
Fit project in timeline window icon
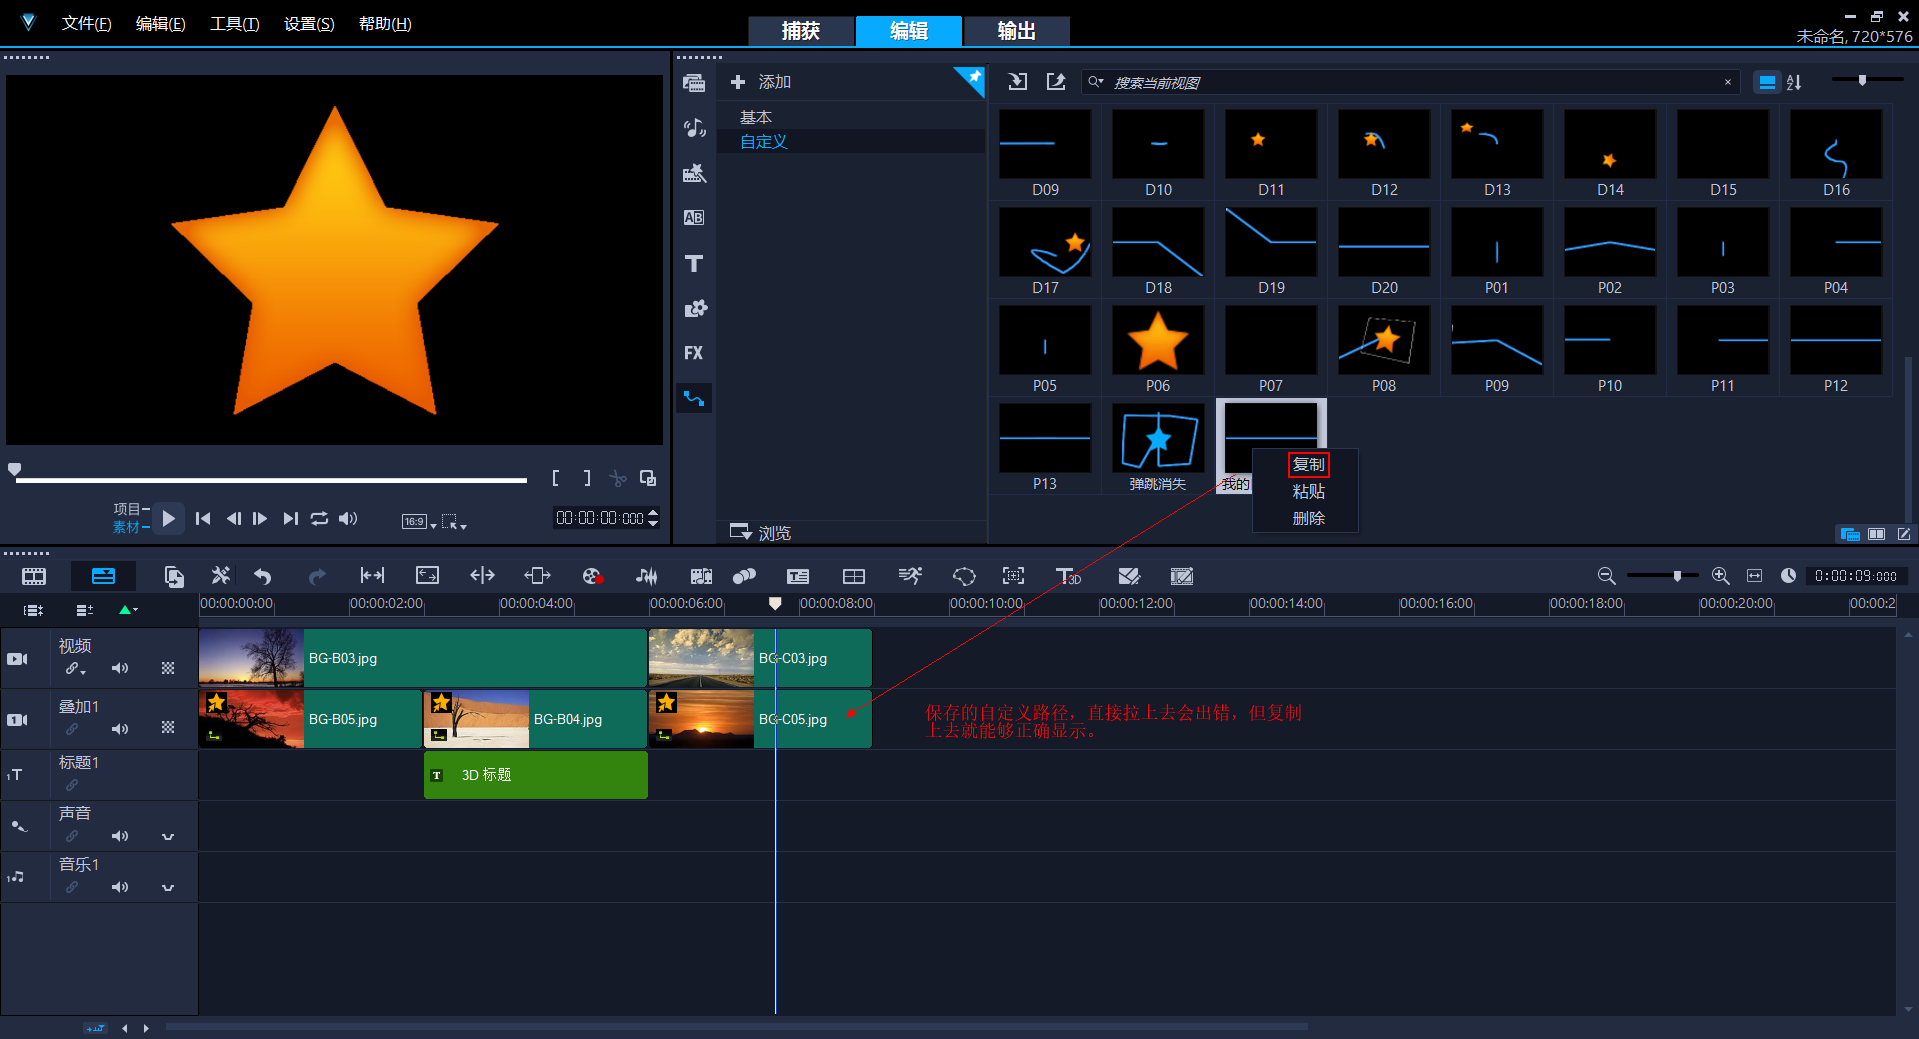click(x=1754, y=576)
